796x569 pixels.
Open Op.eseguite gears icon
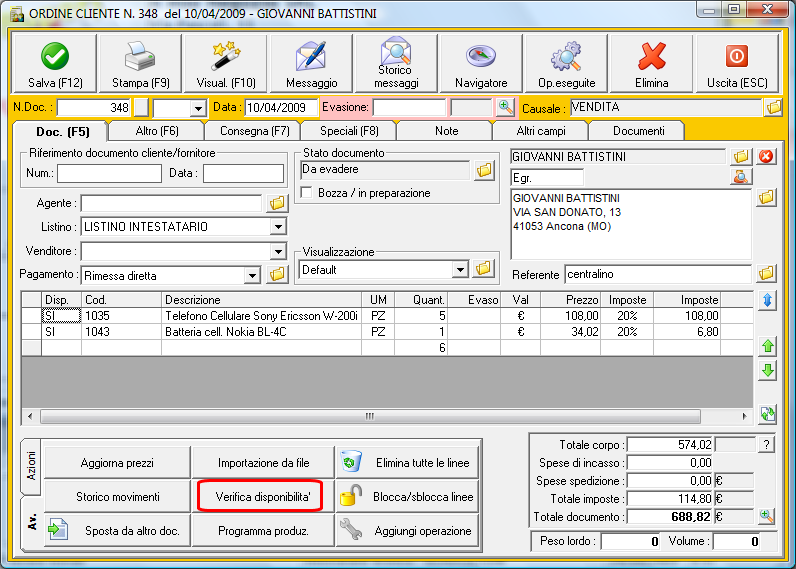coord(566,56)
